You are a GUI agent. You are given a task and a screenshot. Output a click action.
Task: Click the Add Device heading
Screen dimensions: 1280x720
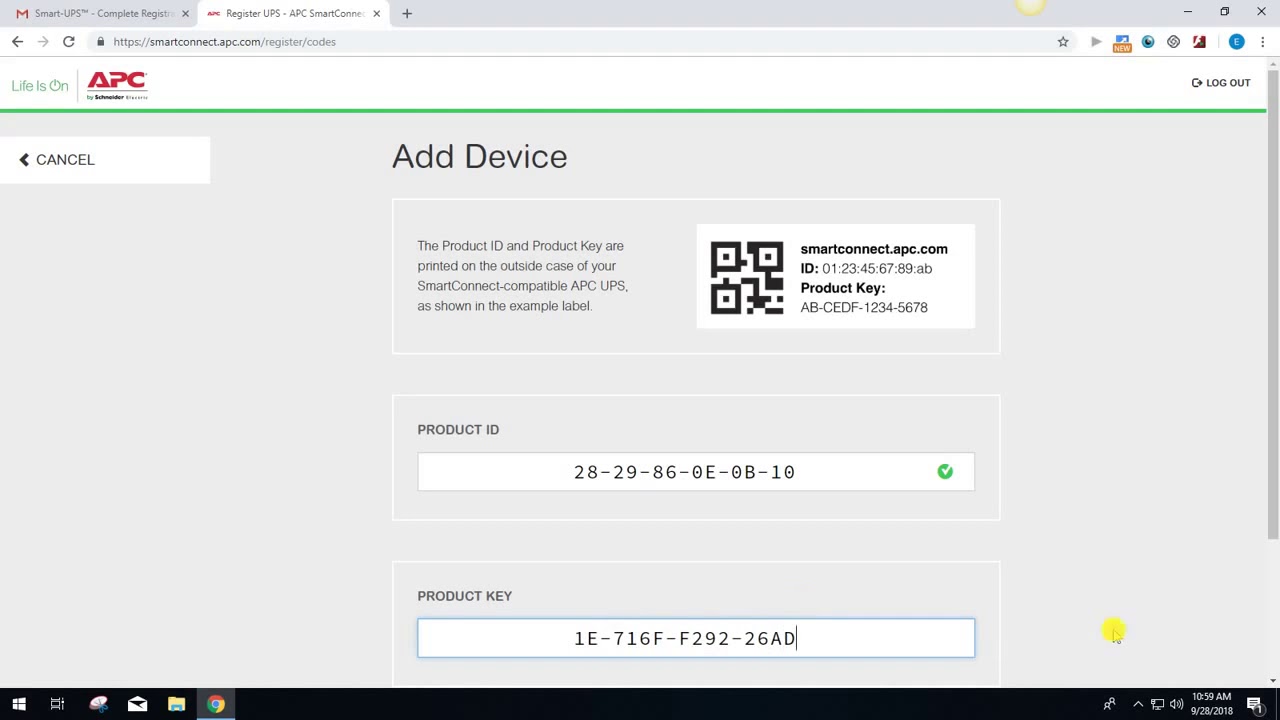(480, 156)
